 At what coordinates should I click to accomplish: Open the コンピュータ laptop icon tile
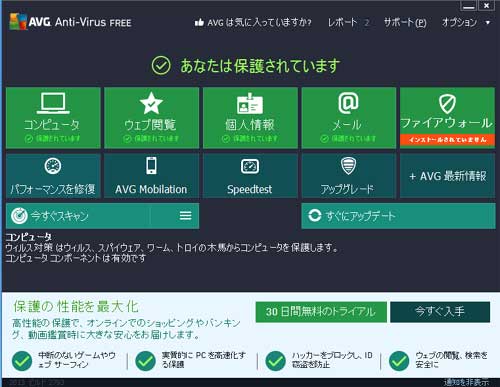click(53, 103)
